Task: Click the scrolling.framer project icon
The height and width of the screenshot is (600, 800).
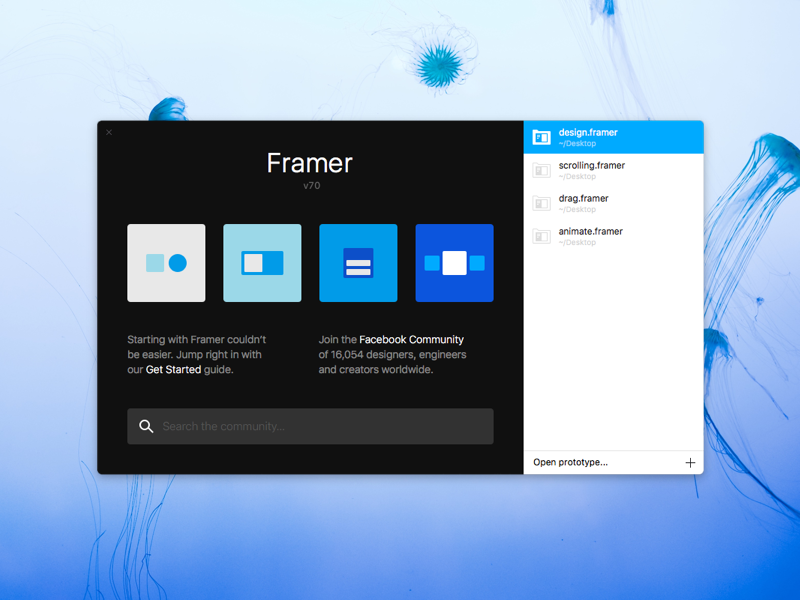Action: coord(541,170)
